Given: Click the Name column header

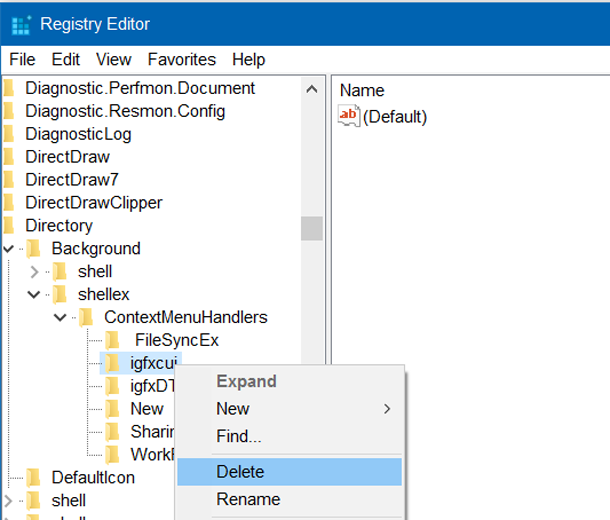Looking at the screenshot, I should pos(362,90).
